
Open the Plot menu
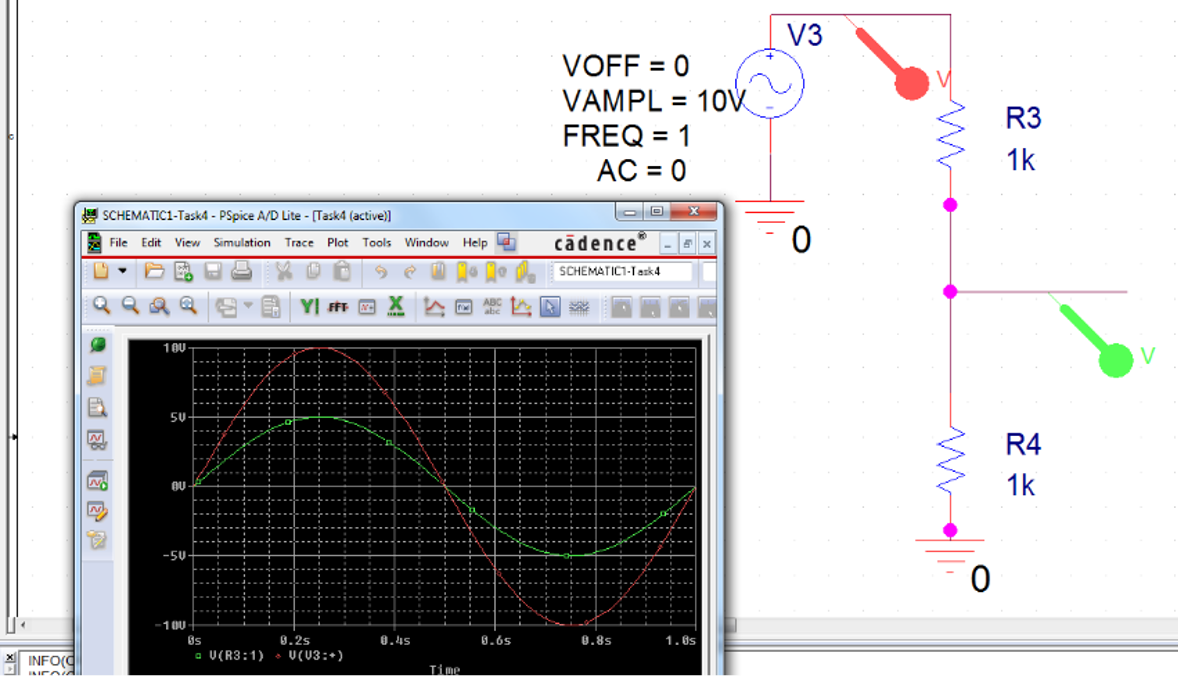(x=338, y=242)
